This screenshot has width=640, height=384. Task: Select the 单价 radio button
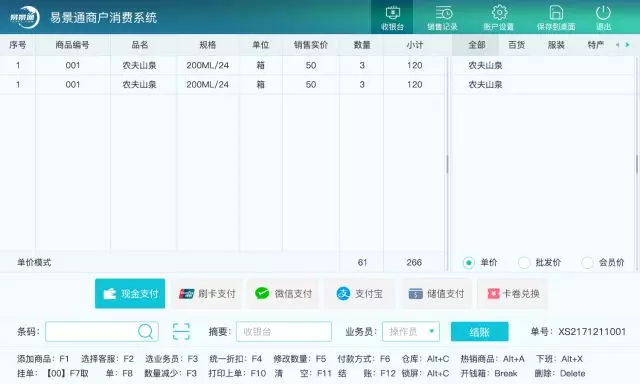click(x=469, y=263)
